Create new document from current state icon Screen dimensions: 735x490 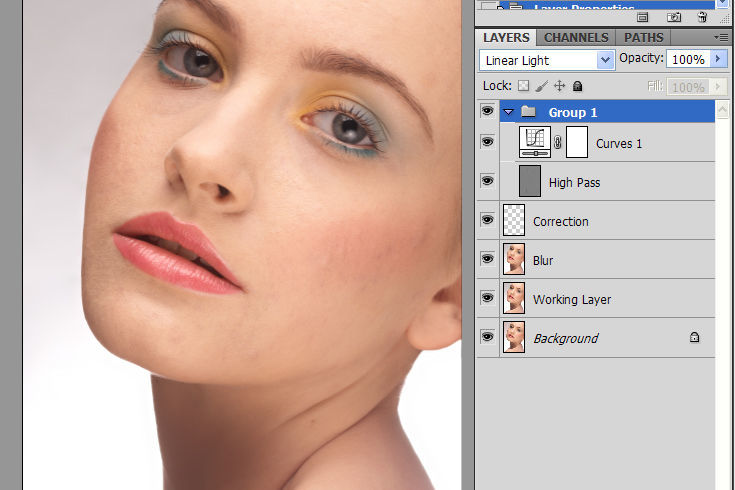point(643,18)
